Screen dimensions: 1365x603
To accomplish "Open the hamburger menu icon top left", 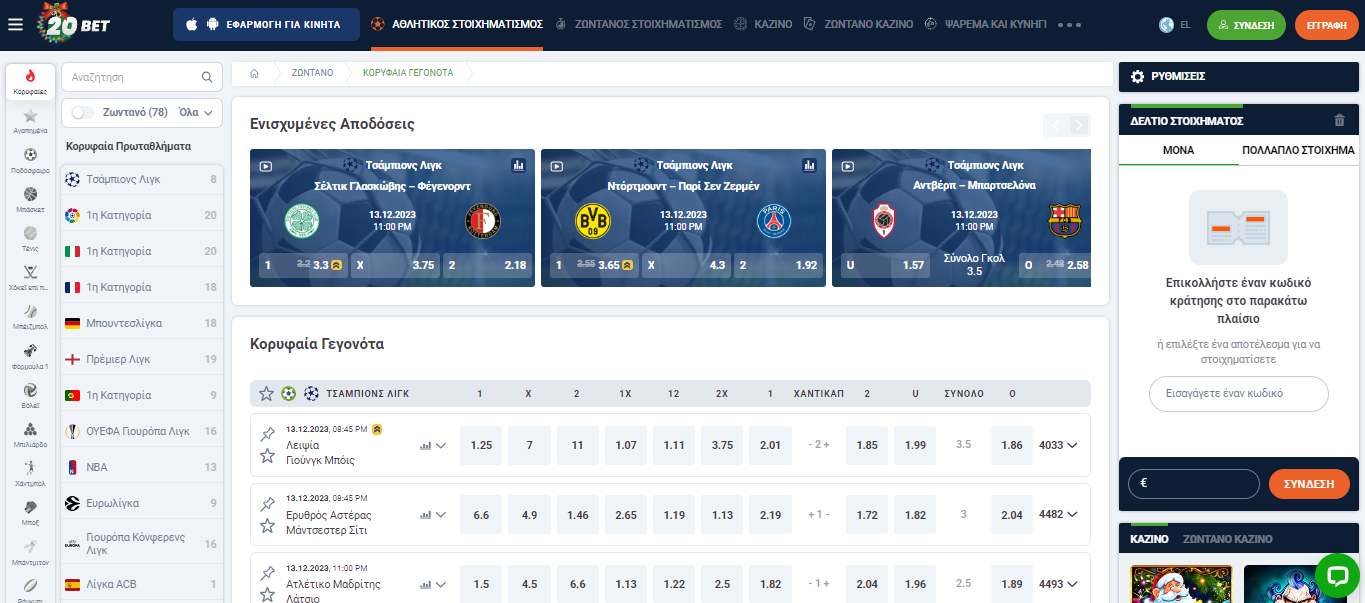I will click(x=15, y=25).
